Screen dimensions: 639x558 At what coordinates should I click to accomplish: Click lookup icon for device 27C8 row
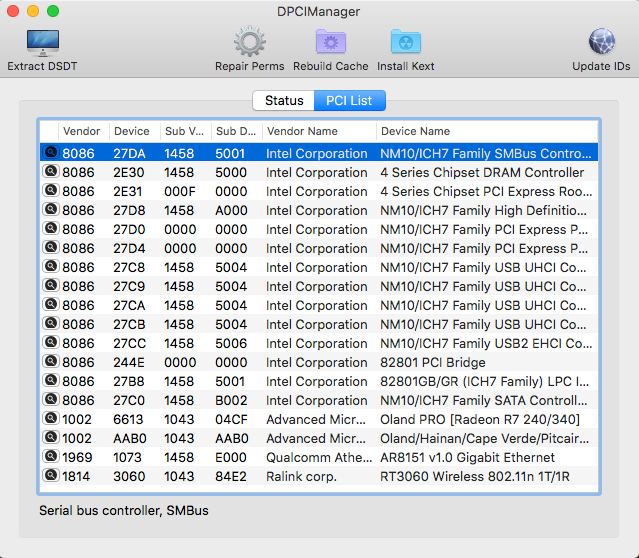51,266
